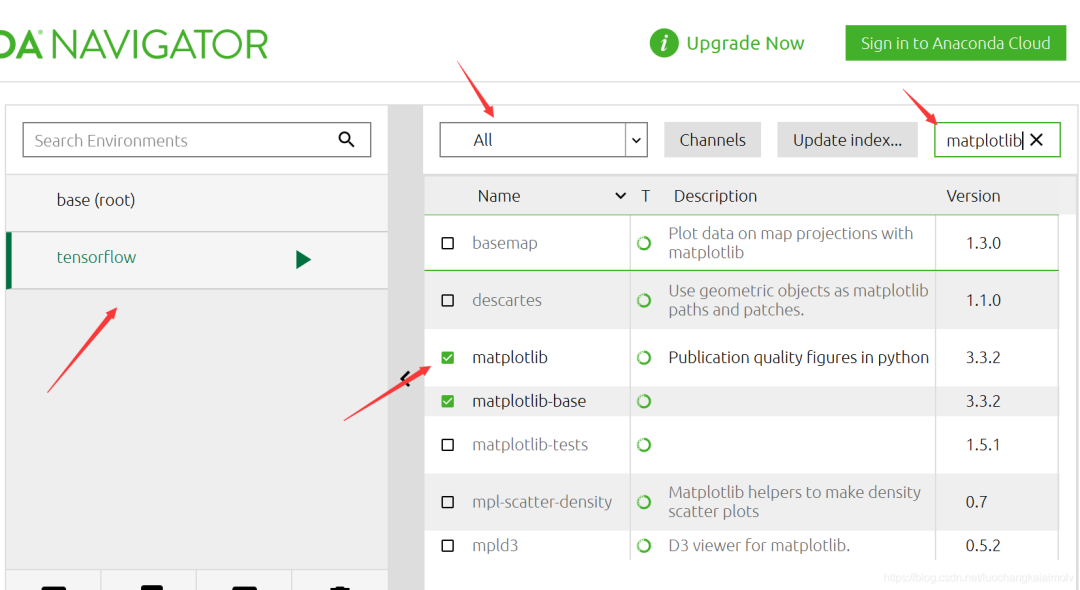1080x590 pixels.
Task: Click version 0.7 of mpl-scatter-density
Action: (x=976, y=502)
